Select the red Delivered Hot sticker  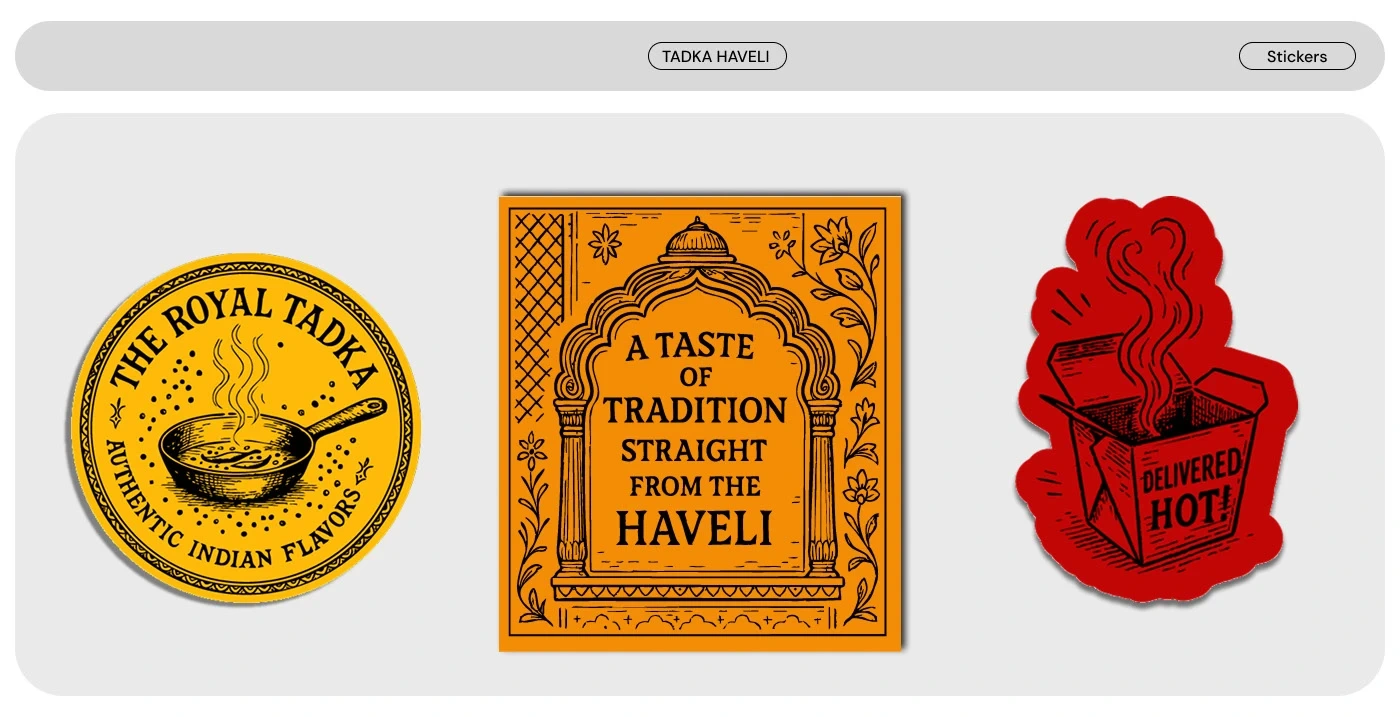[x=1155, y=400]
